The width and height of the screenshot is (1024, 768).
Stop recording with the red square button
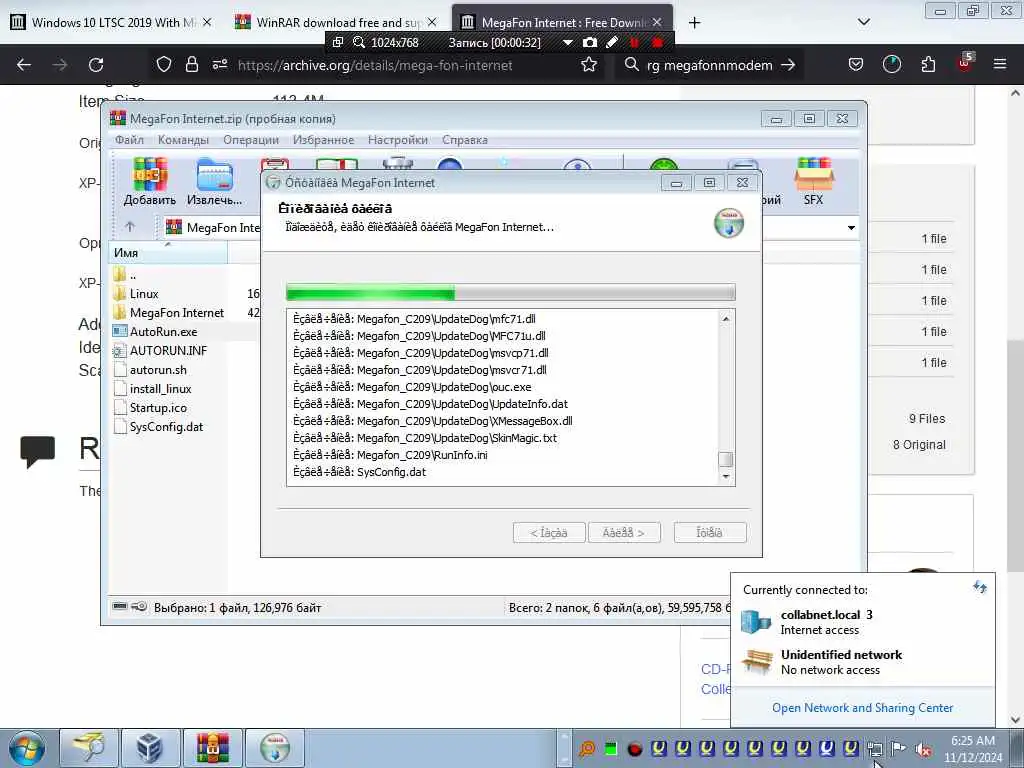tap(657, 42)
